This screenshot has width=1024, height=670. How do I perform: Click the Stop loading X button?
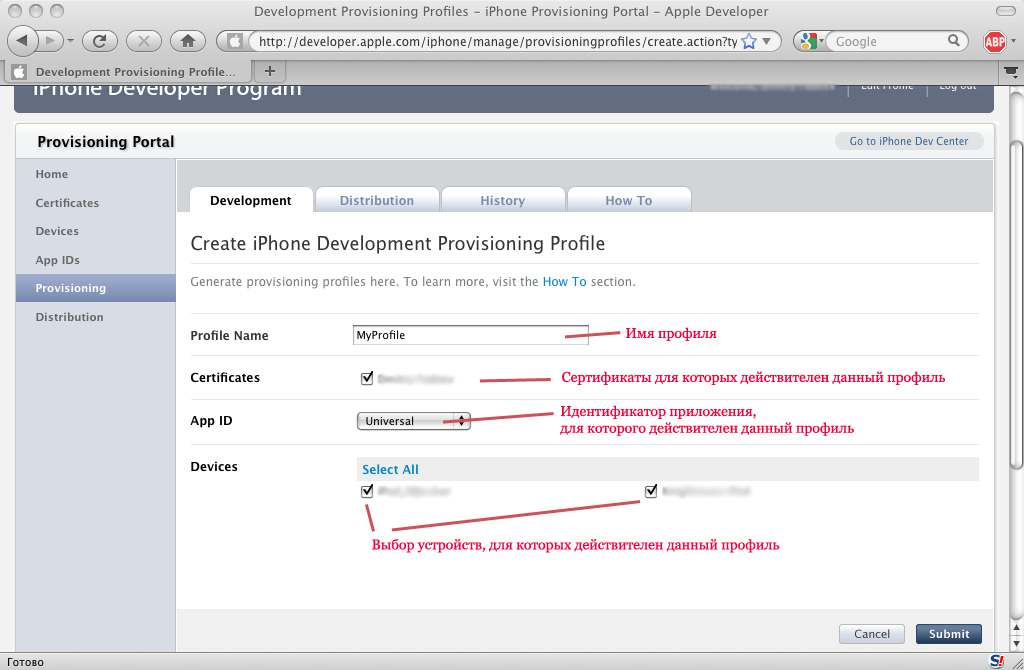click(144, 41)
